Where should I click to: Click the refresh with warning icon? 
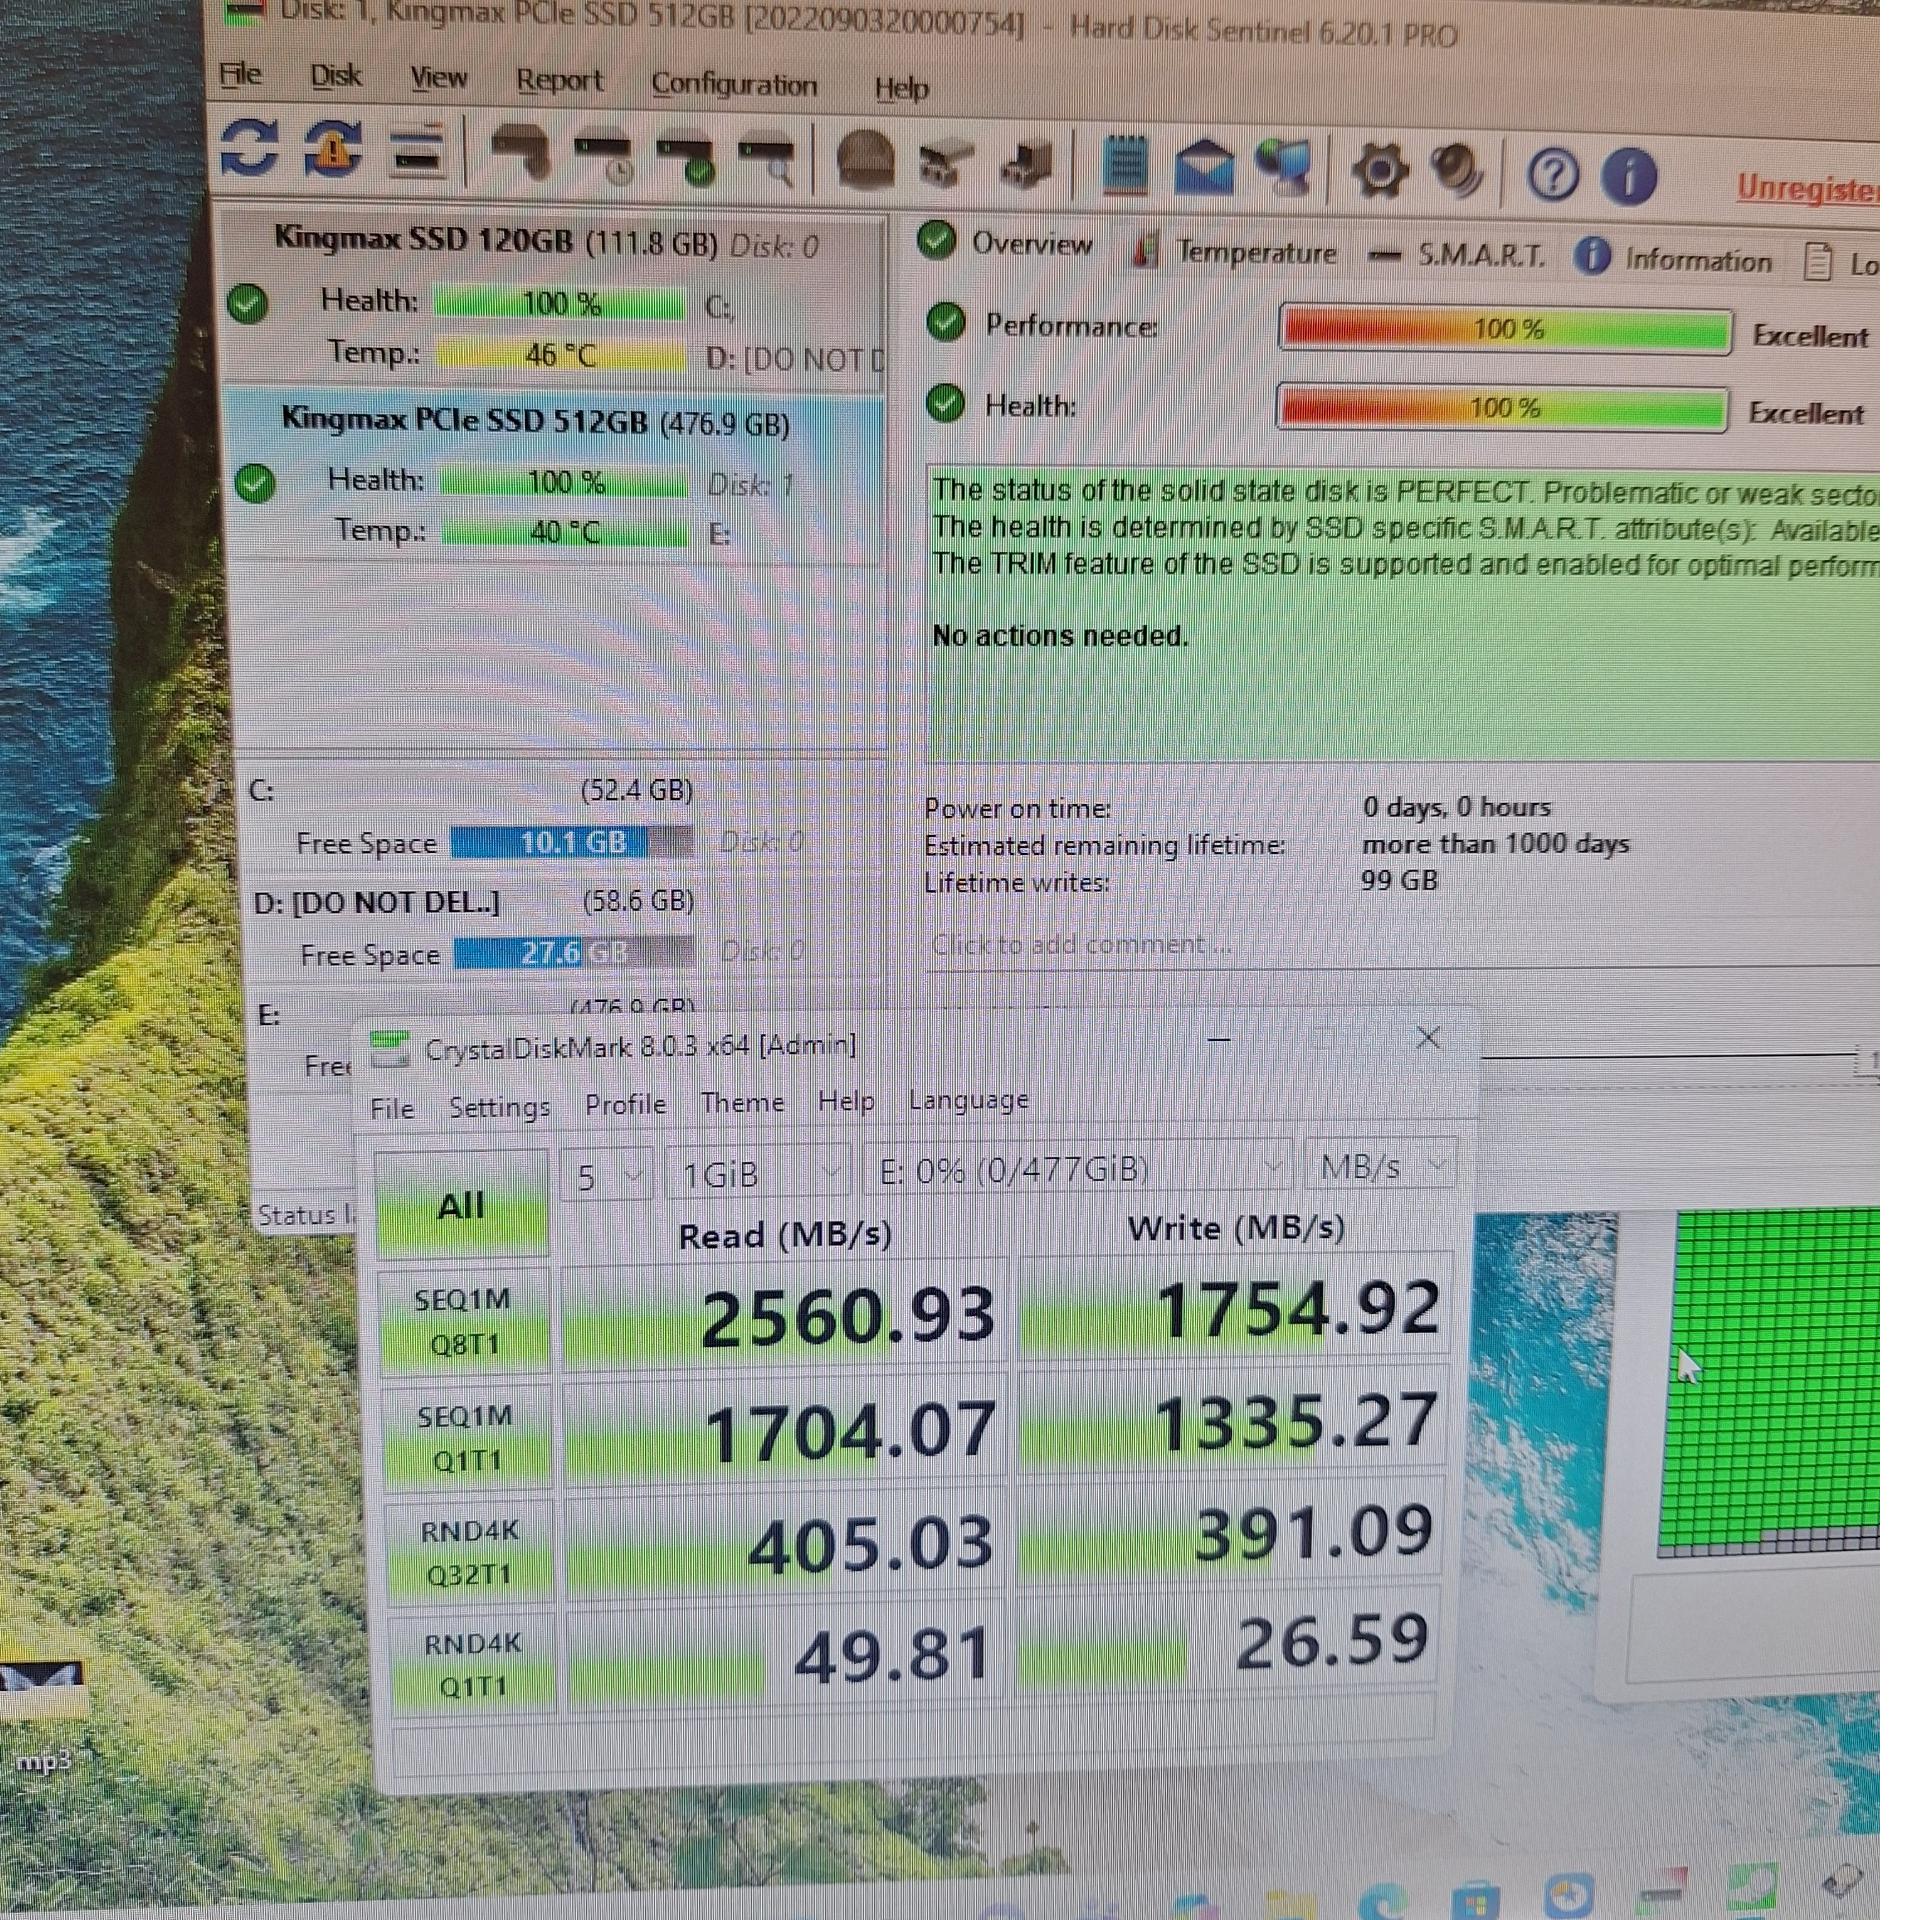point(332,150)
